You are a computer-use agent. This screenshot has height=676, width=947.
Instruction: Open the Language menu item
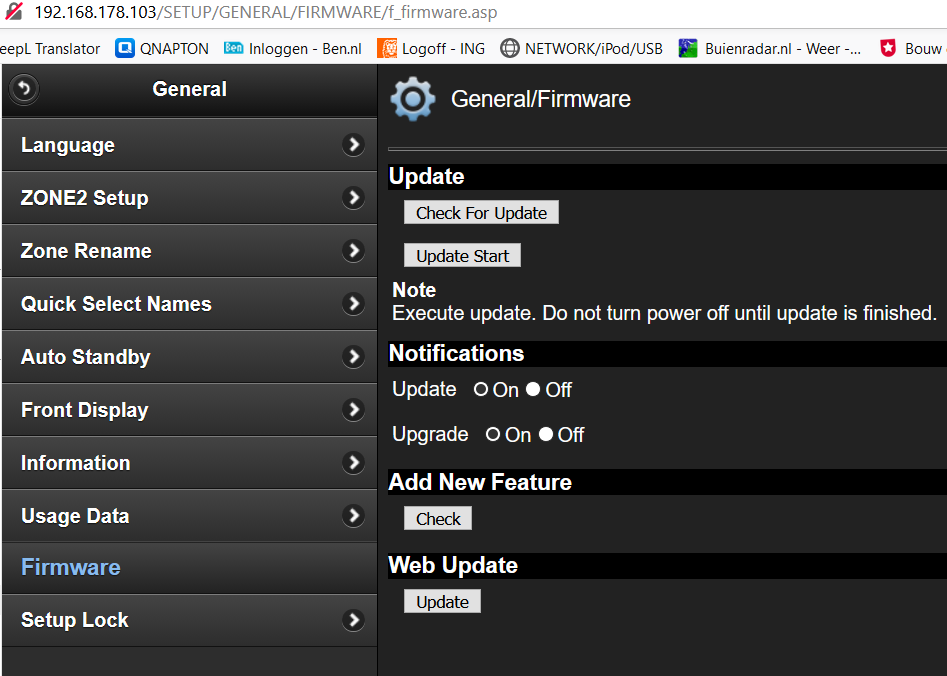click(190, 145)
